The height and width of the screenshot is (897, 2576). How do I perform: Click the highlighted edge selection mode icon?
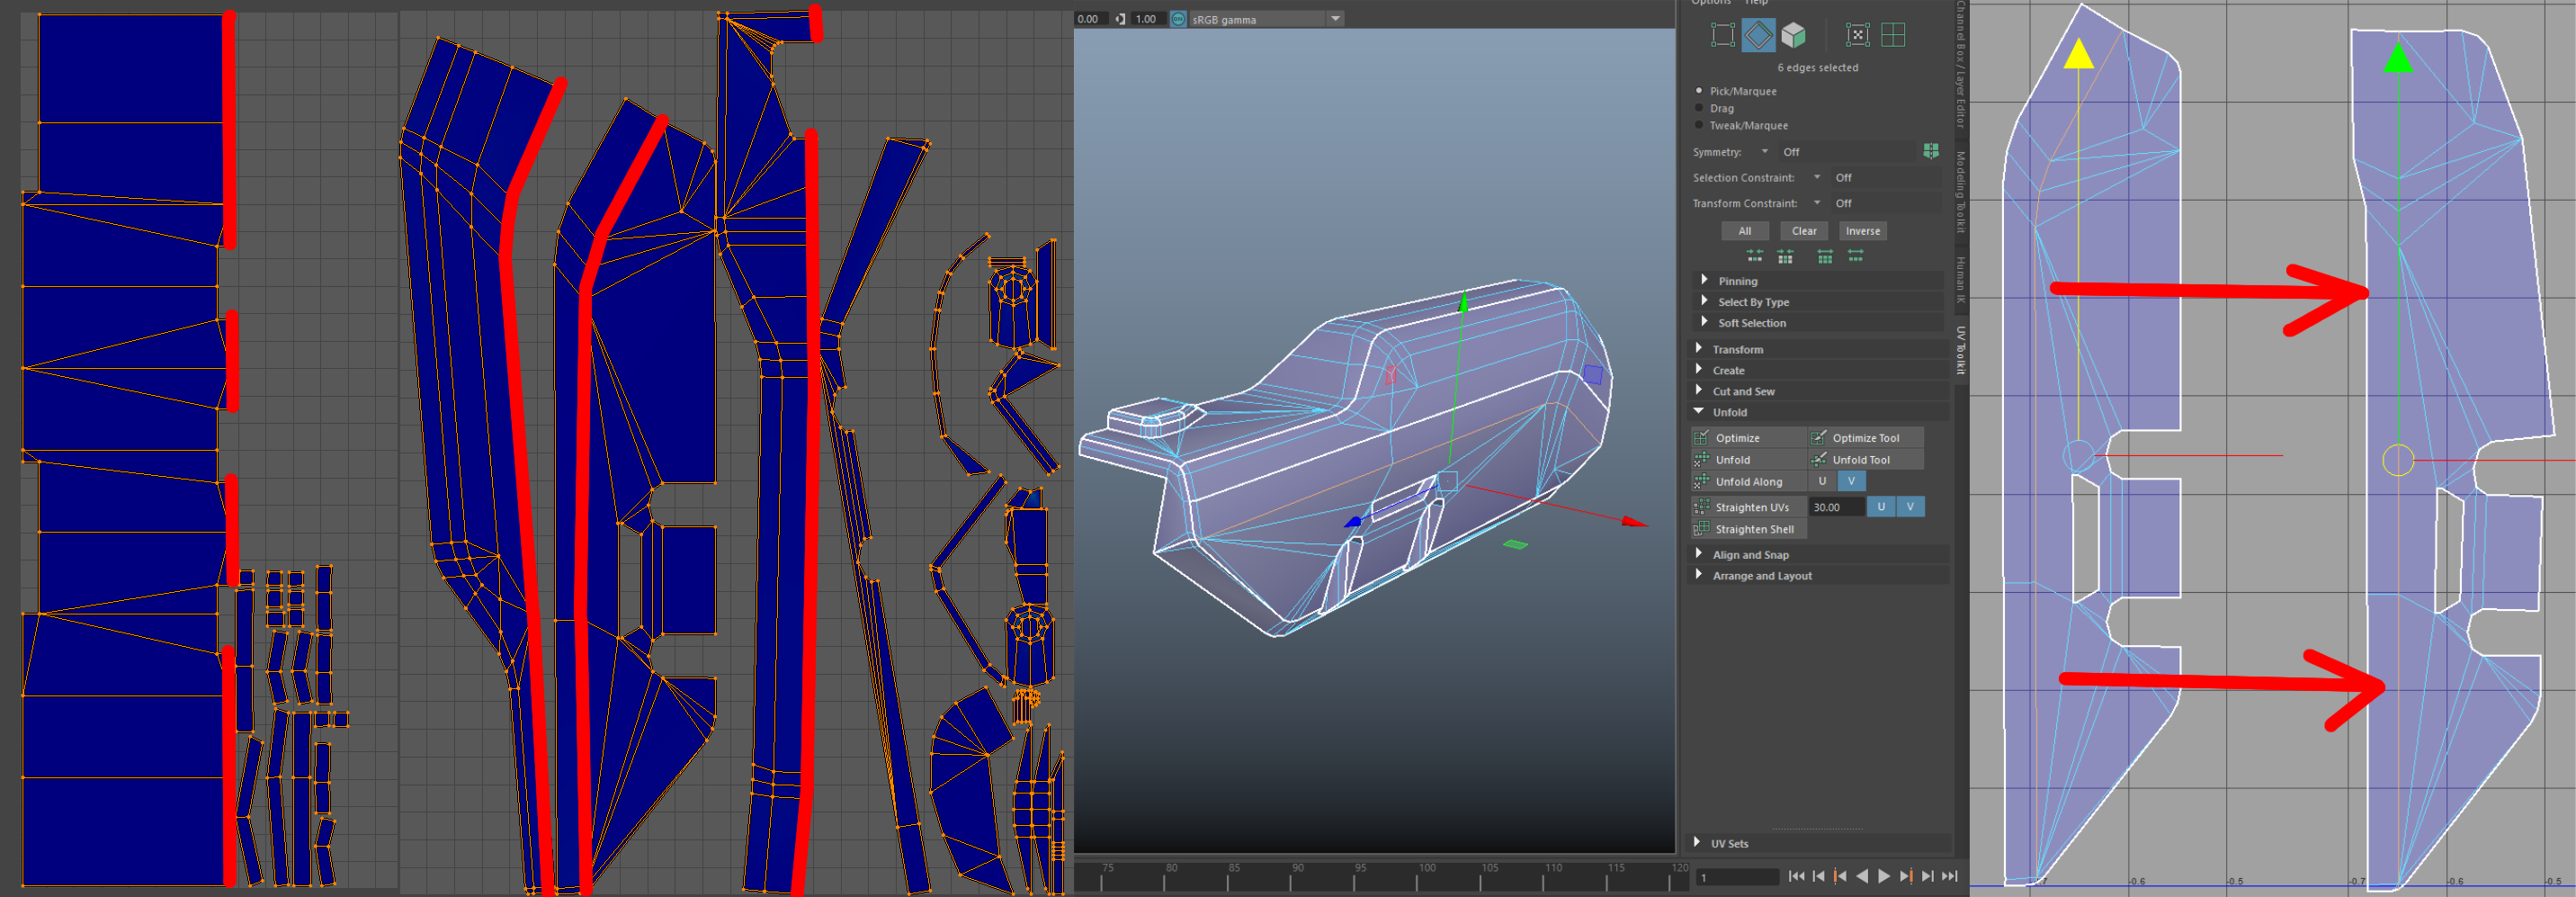click(1758, 35)
